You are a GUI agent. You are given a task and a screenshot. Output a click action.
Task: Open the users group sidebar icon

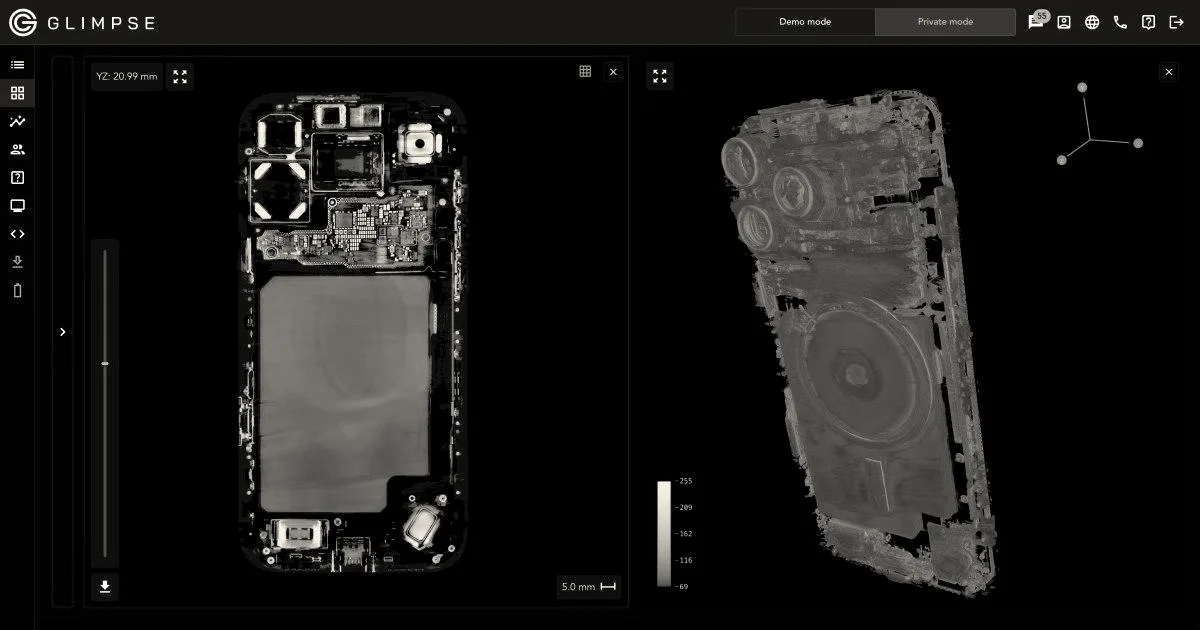click(x=17, y=149)
